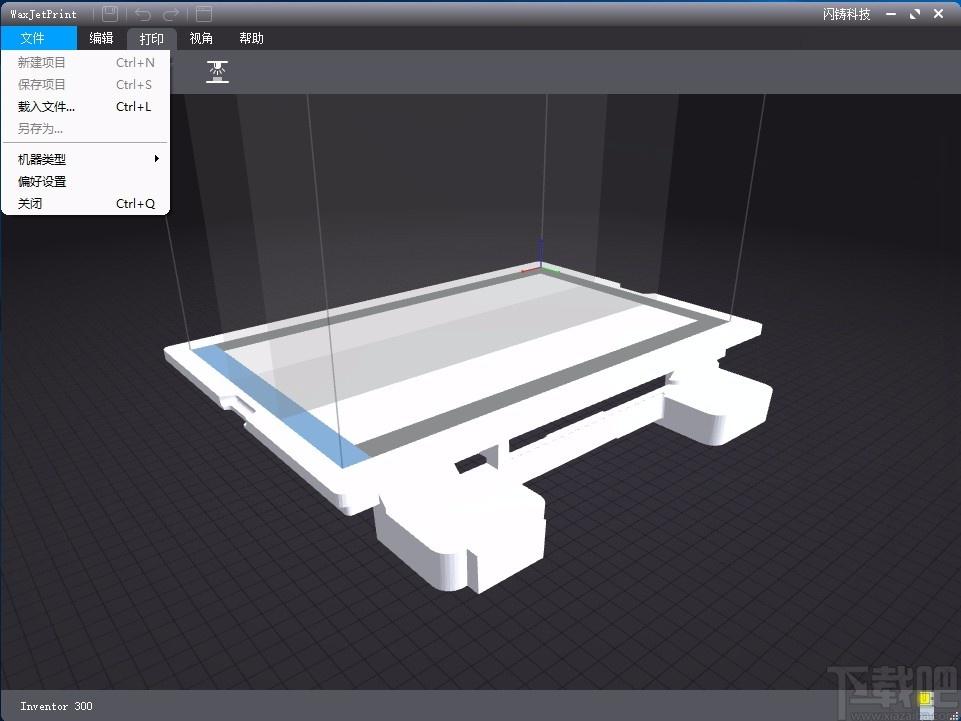Screen dimensions: 961x721
Task: Restore window size with title bar arrows icon
Action: pyautogui.click(x=915, y=13)
